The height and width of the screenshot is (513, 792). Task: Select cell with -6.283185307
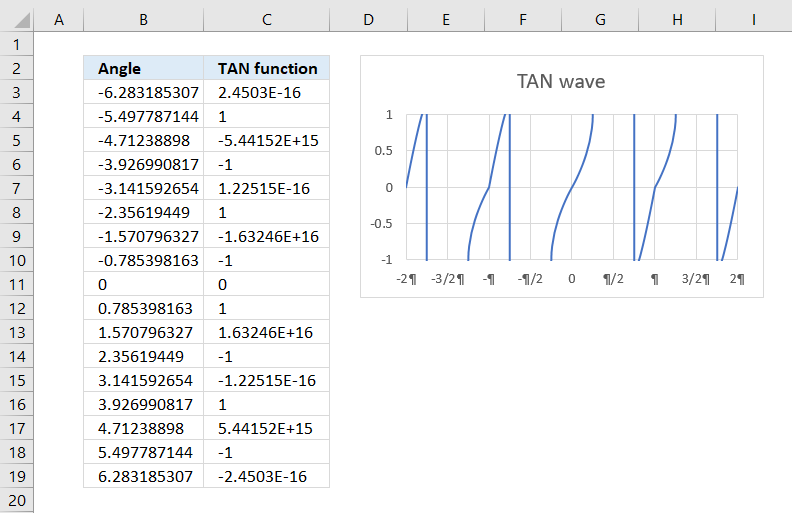[143, 92]
